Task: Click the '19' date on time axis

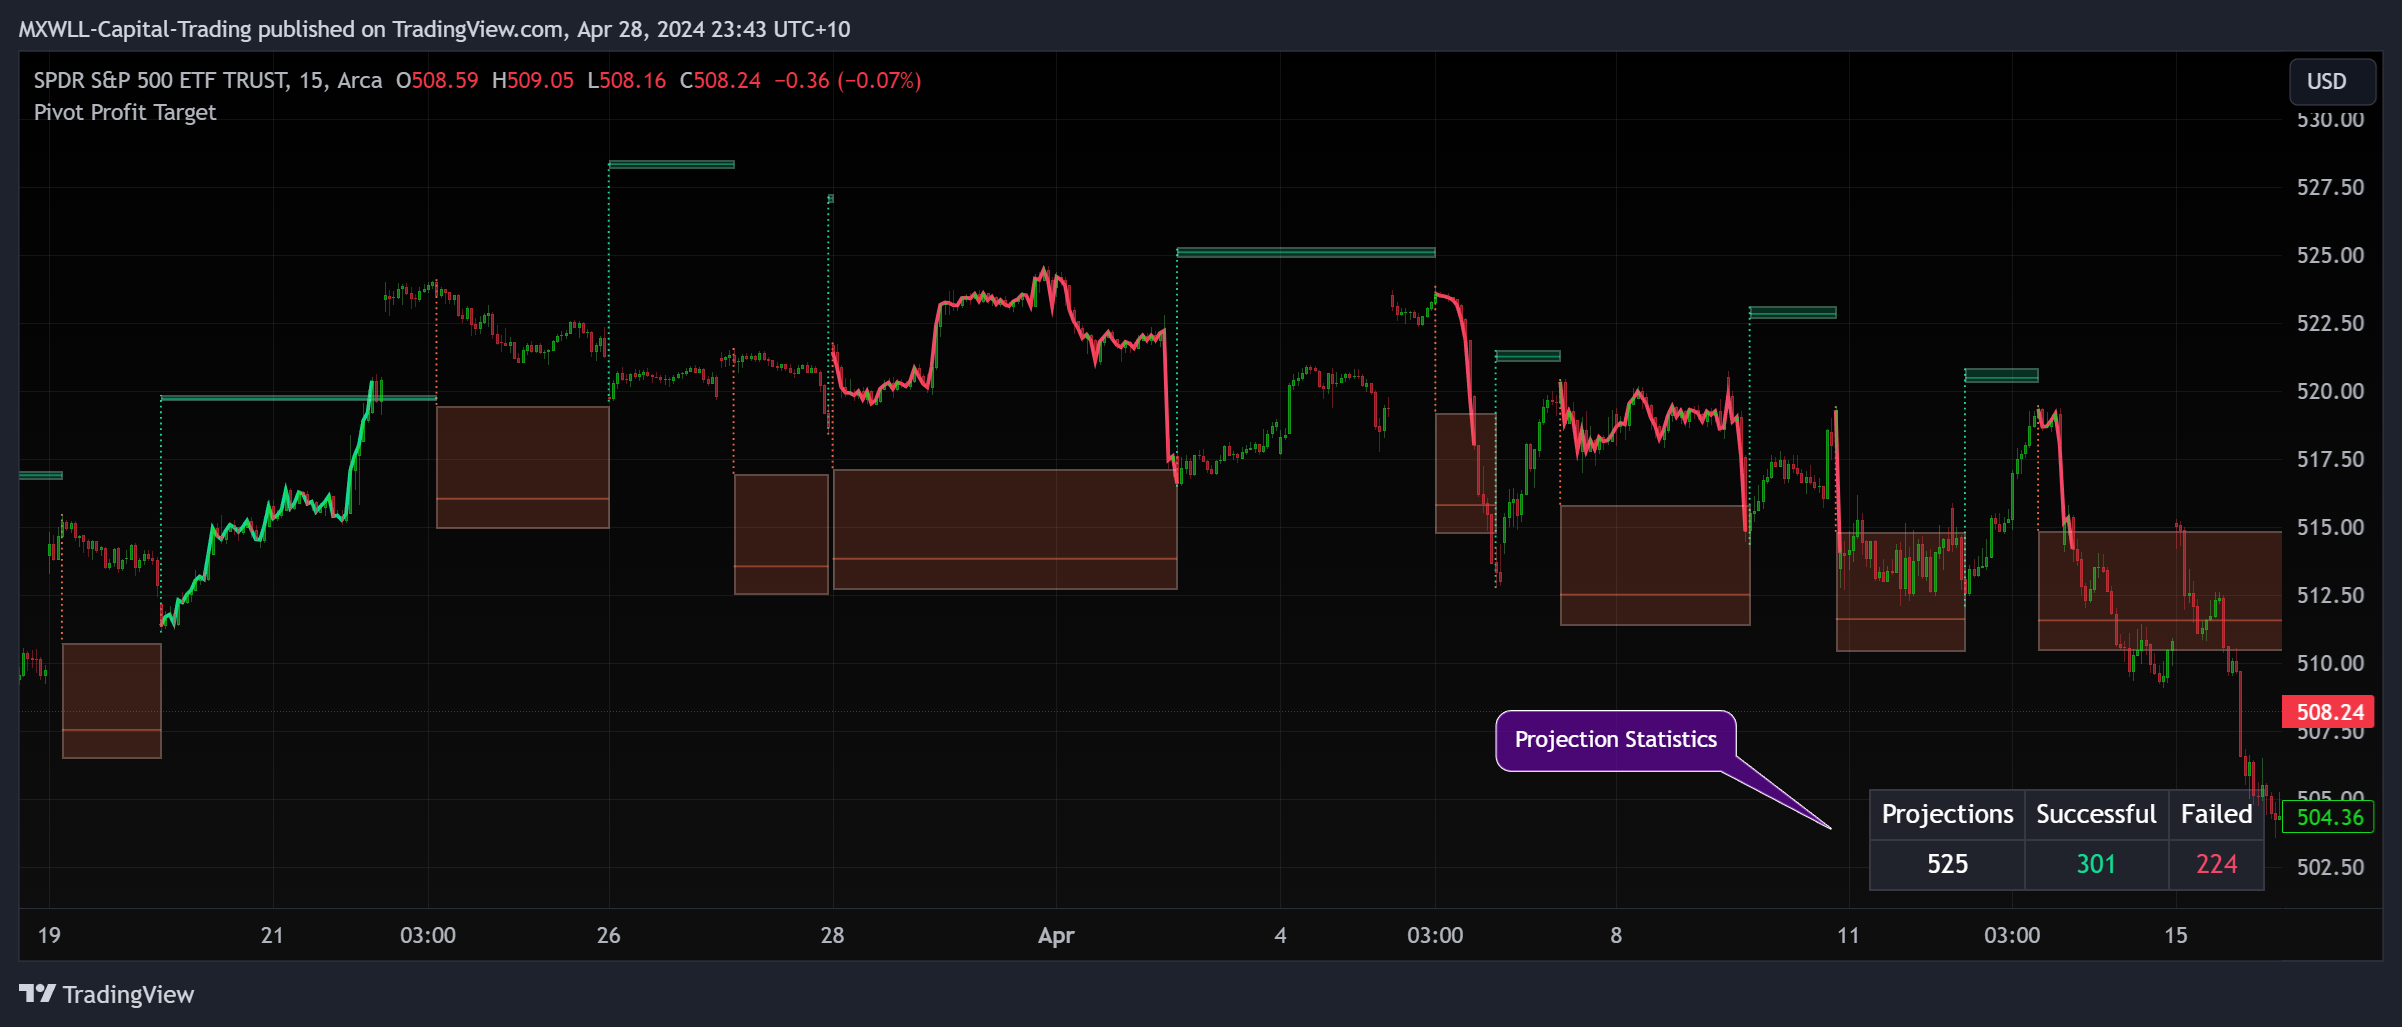Action: pyautogui.click(x=49, y=935)
